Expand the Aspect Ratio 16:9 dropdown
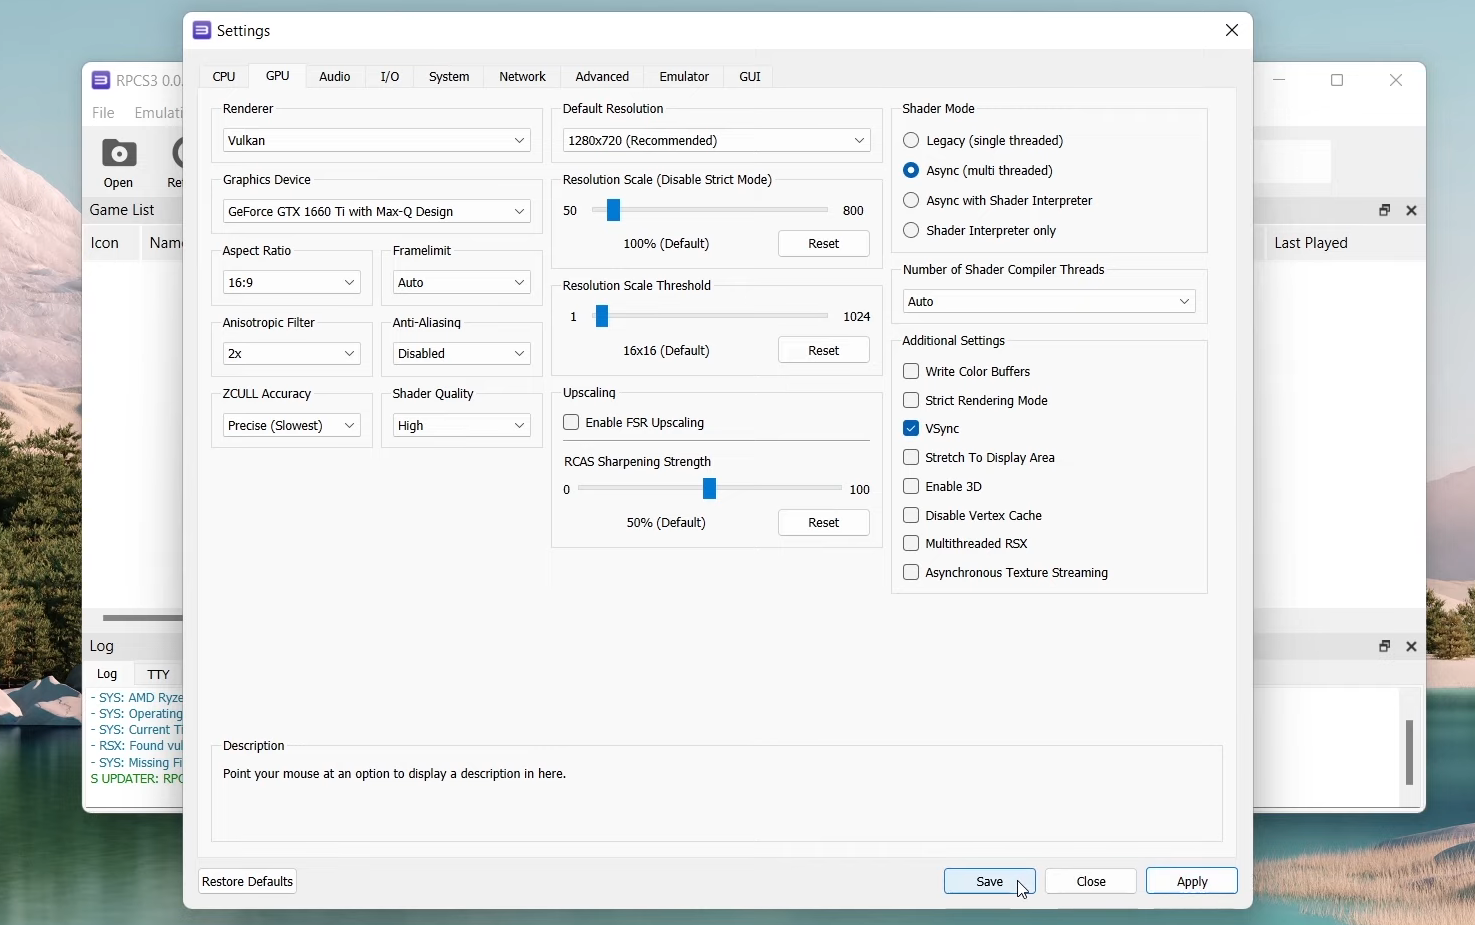The image size is (1475, 925). (x=292, y=283)
